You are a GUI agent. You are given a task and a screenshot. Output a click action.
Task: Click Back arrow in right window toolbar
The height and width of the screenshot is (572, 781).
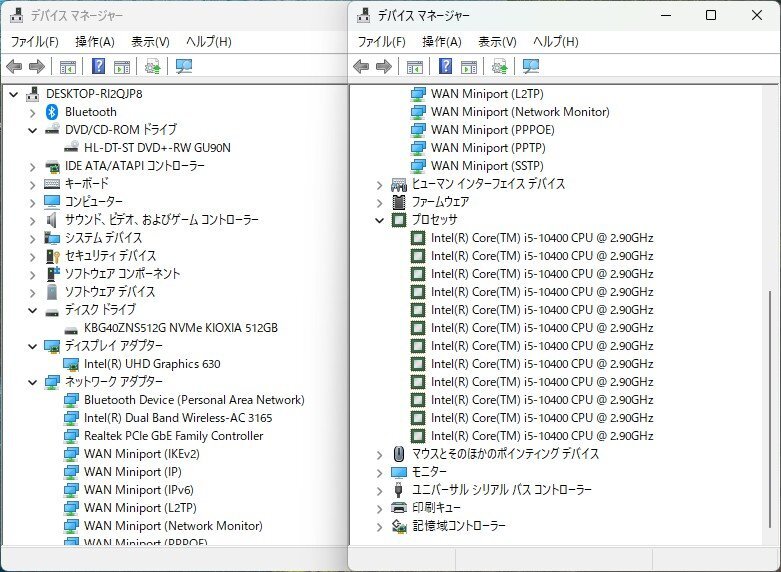pyautogui.click(x=361, y=66)
